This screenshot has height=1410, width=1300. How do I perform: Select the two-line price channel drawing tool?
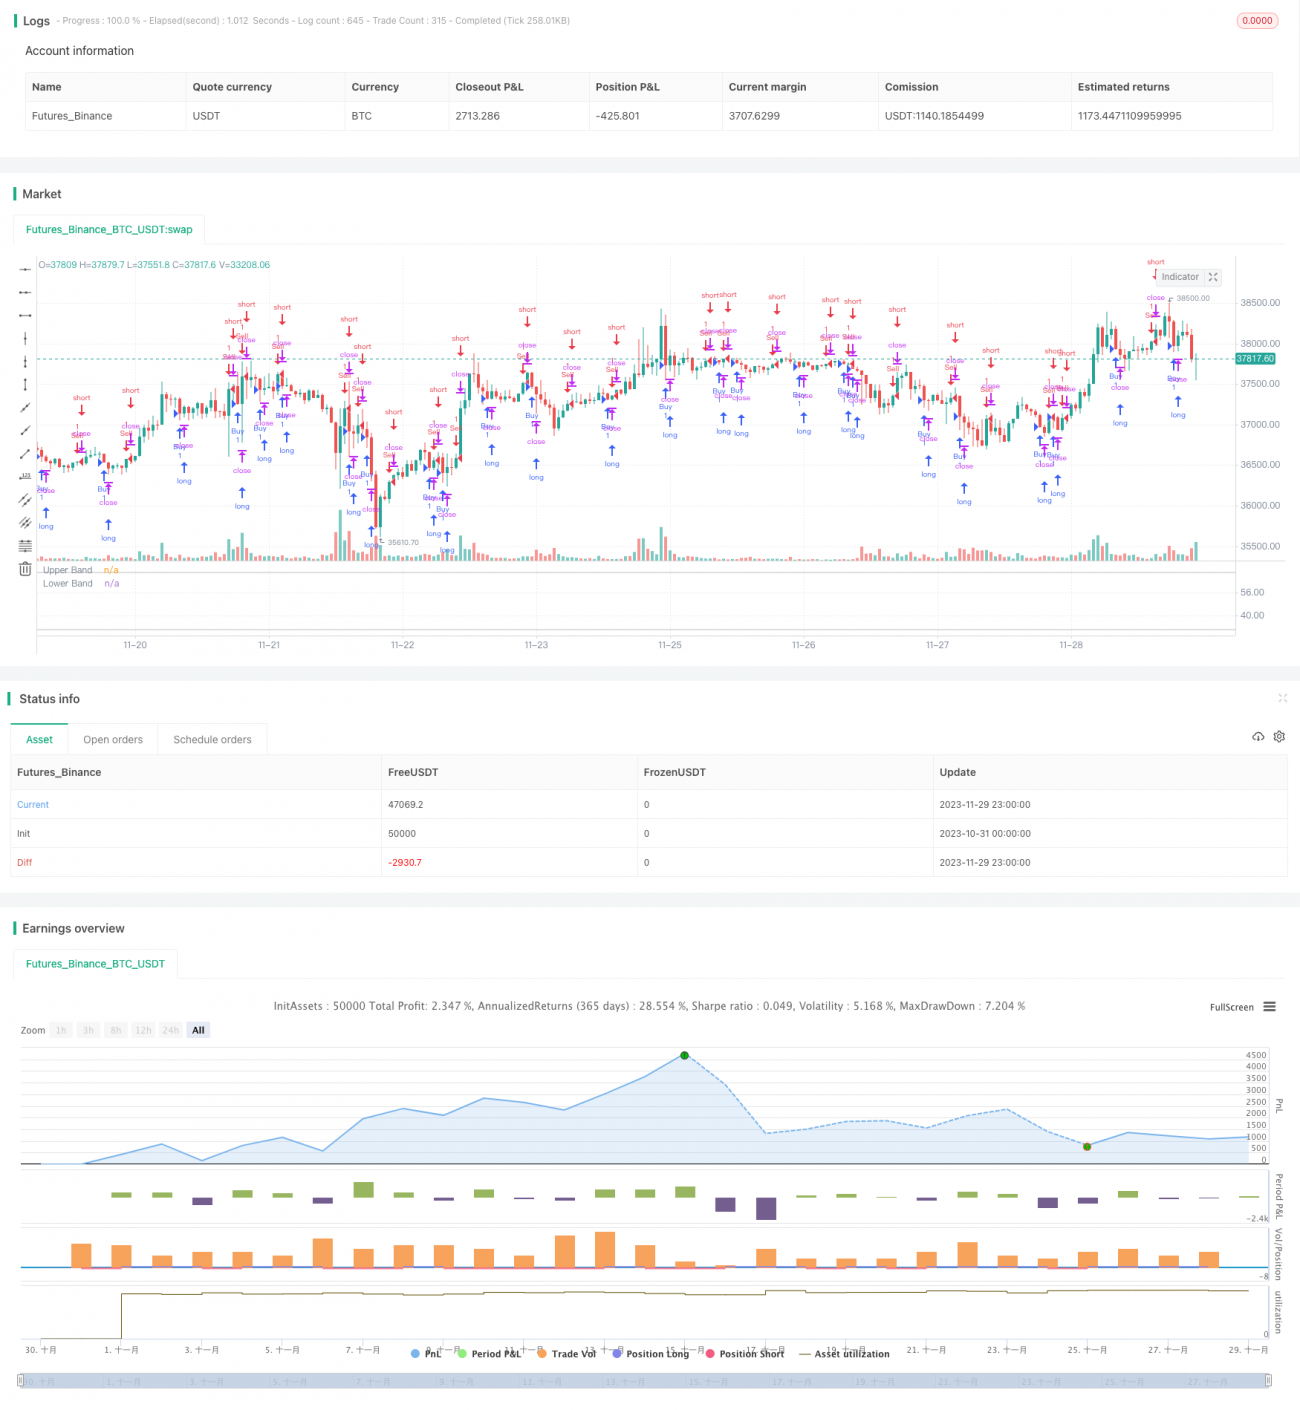point(25,499)
